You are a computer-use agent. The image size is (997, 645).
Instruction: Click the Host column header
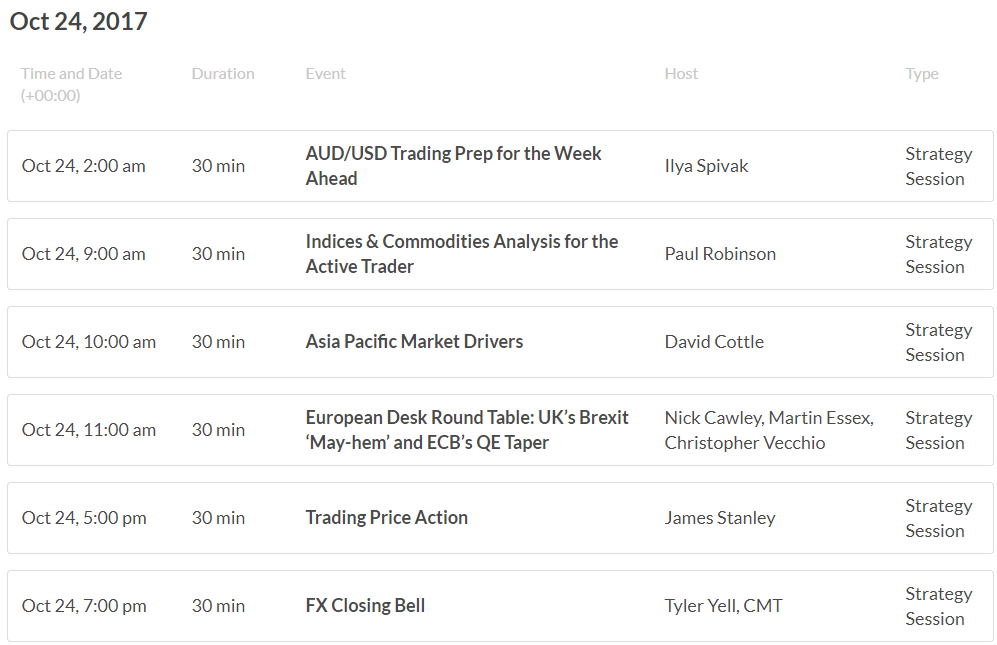(681, 74)
